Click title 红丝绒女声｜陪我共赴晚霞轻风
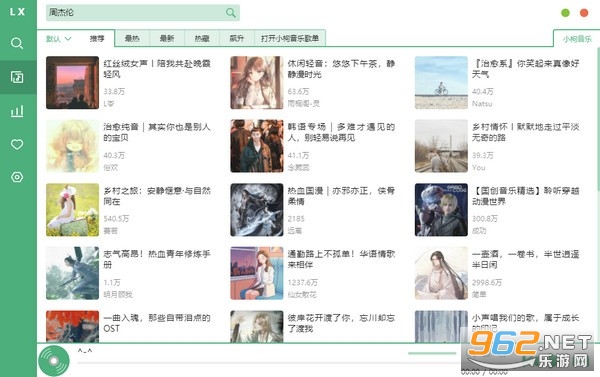 click(x=157, y=69)
